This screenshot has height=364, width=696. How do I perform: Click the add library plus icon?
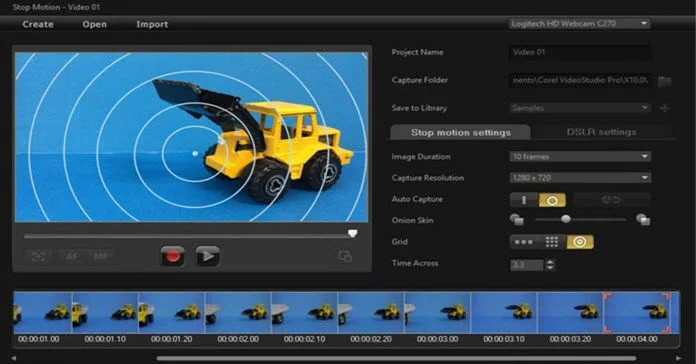coord(664,108)
